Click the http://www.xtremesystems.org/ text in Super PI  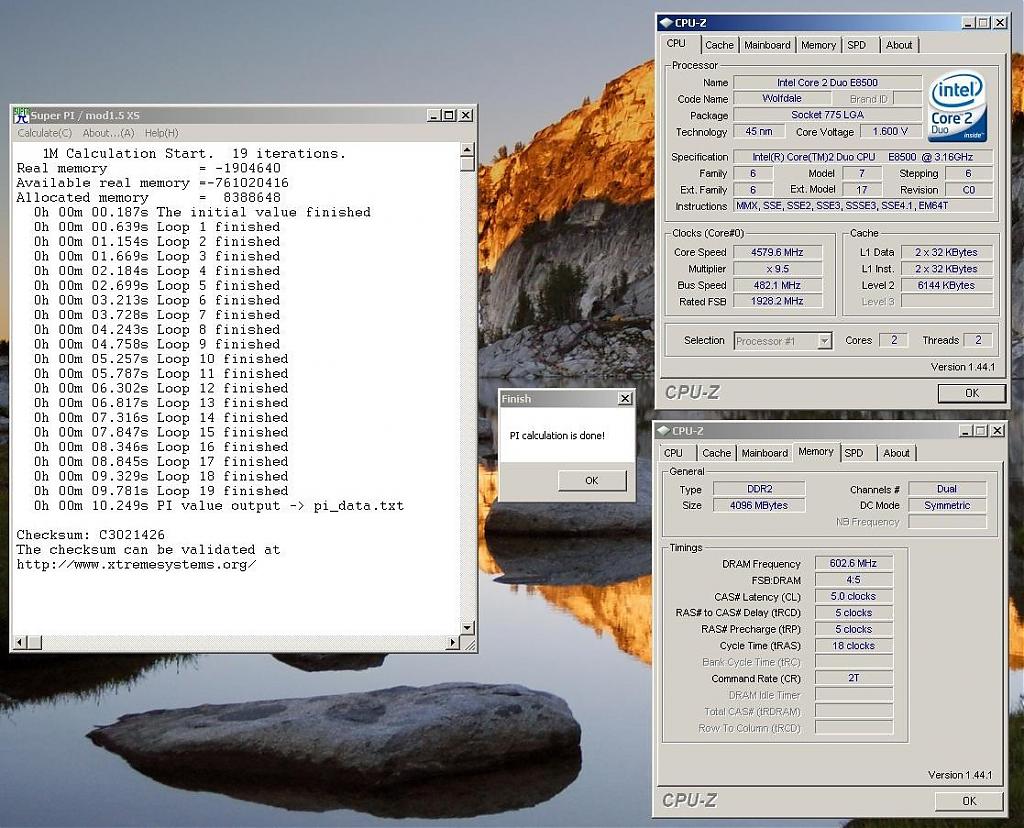136,564
